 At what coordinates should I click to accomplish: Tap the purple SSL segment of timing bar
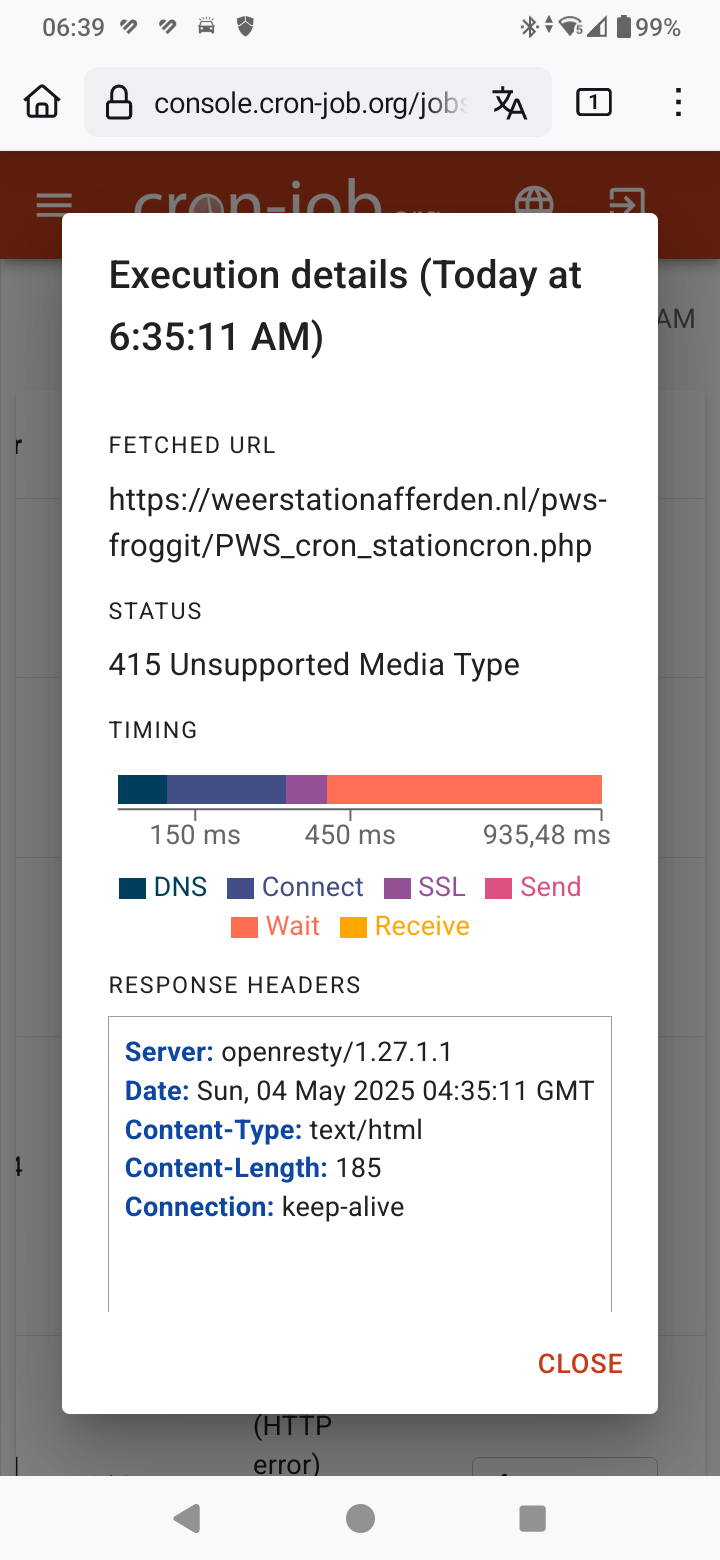[x=306, y=789]
